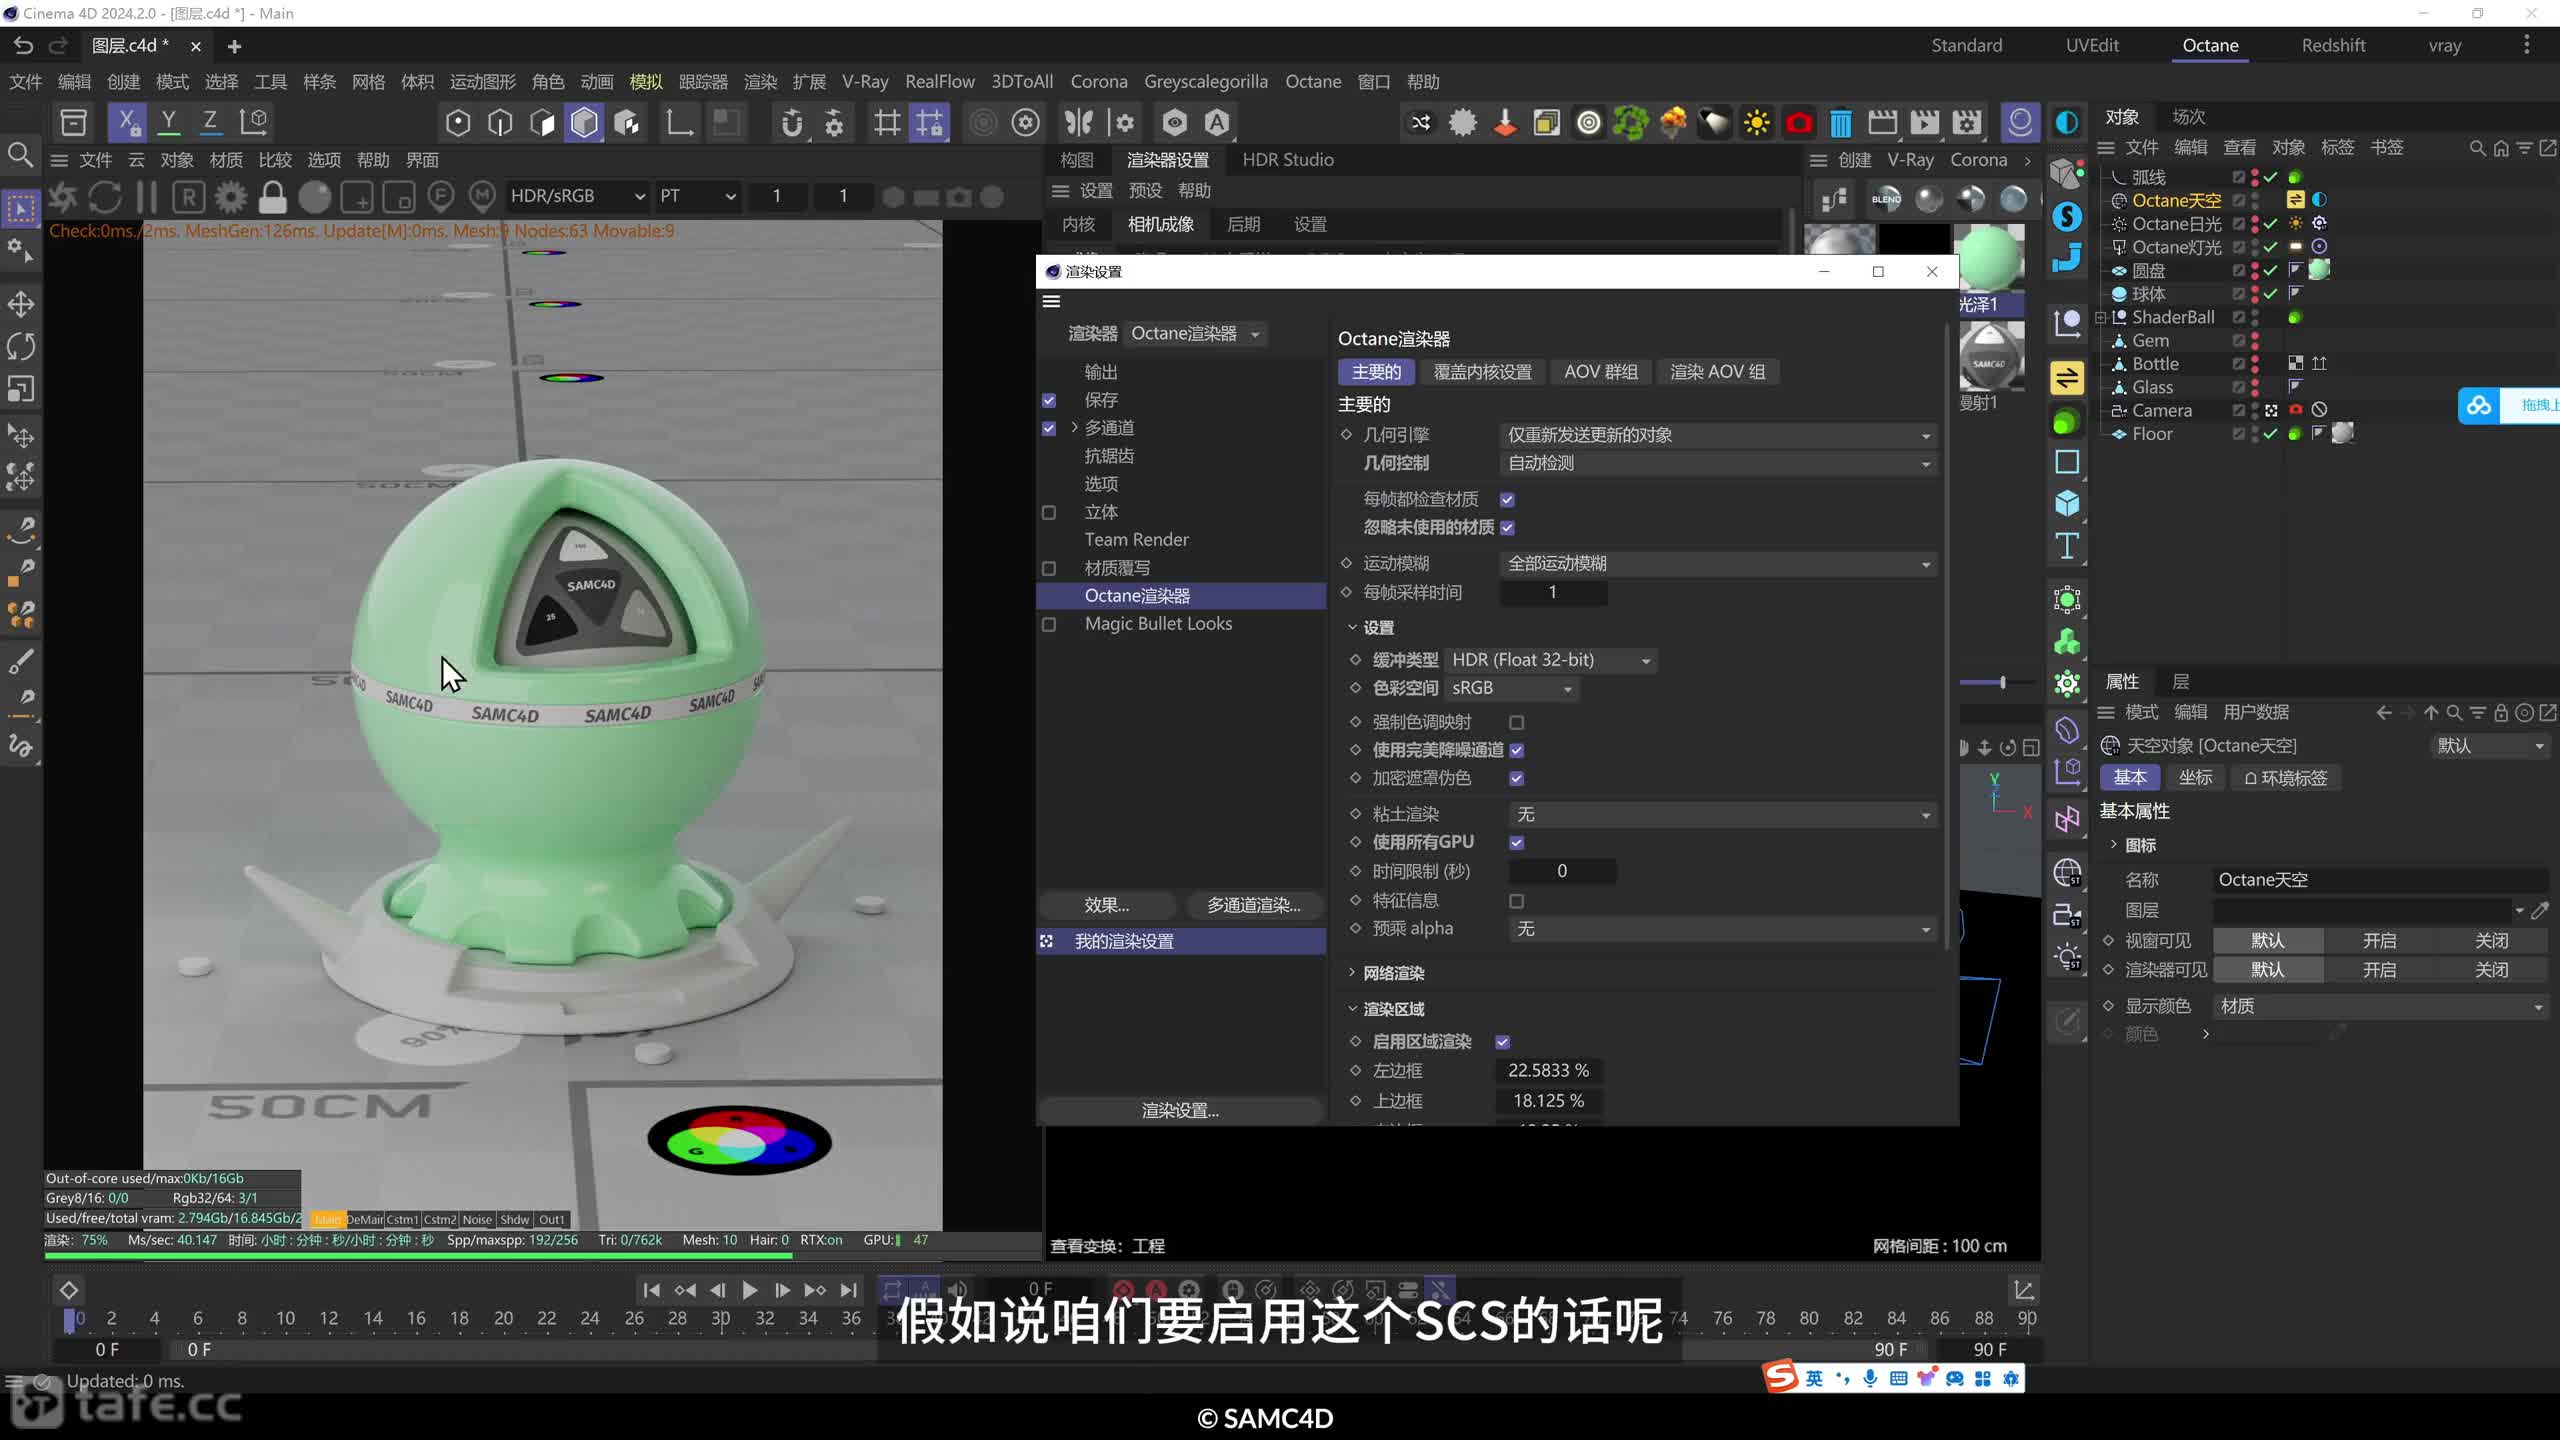Click 开启 for 视窗可见
This screenshot has height=1440, width=2560.
tap(2379, 941)
